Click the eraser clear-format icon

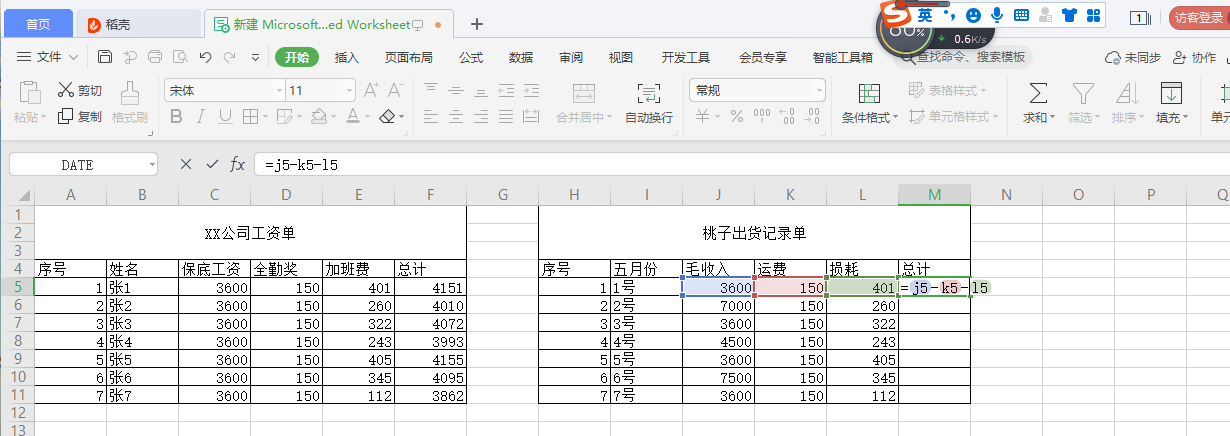pos(388,117)
